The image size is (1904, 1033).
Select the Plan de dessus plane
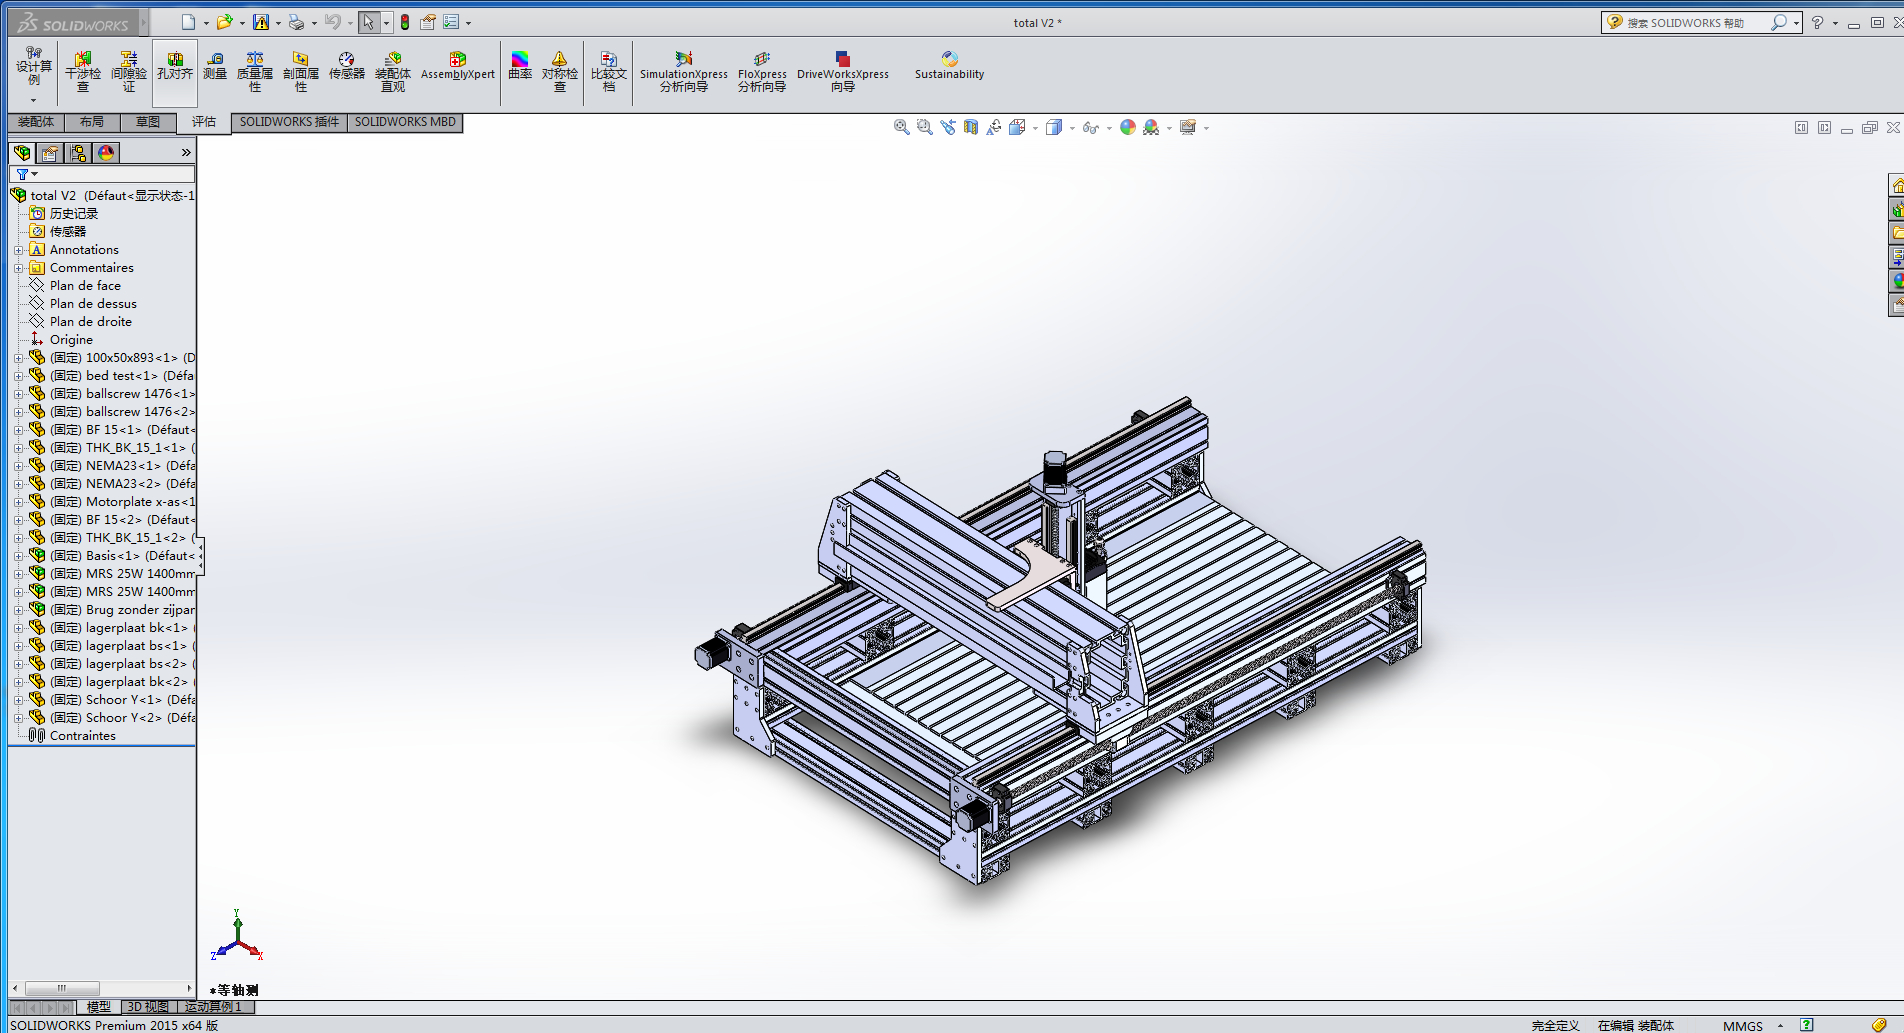[93, 304]
